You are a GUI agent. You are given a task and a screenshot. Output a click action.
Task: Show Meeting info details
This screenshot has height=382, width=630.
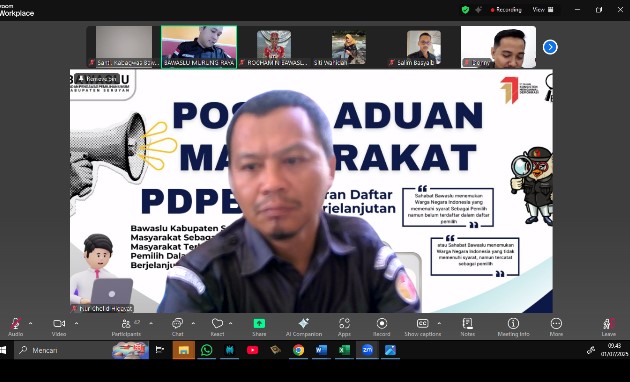click(513, 327)
